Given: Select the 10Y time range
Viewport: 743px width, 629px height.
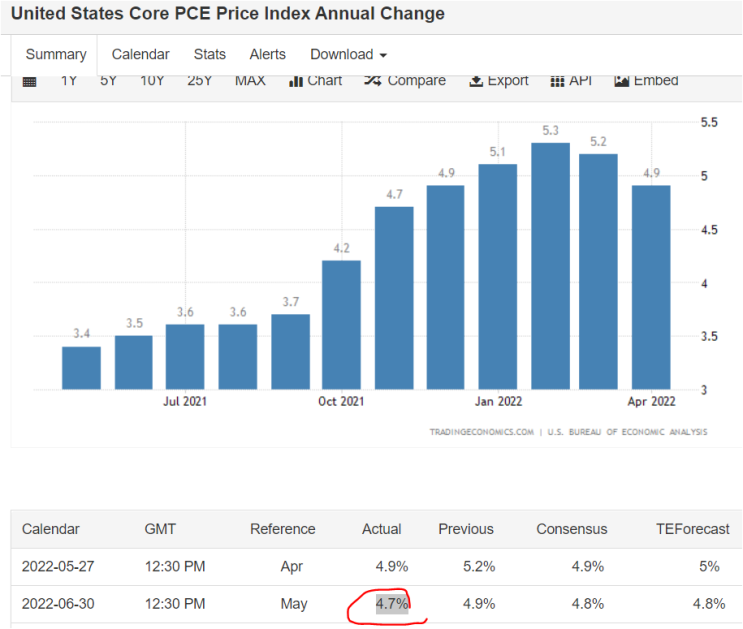Looking at the screenshot, I should coord(152,81).
